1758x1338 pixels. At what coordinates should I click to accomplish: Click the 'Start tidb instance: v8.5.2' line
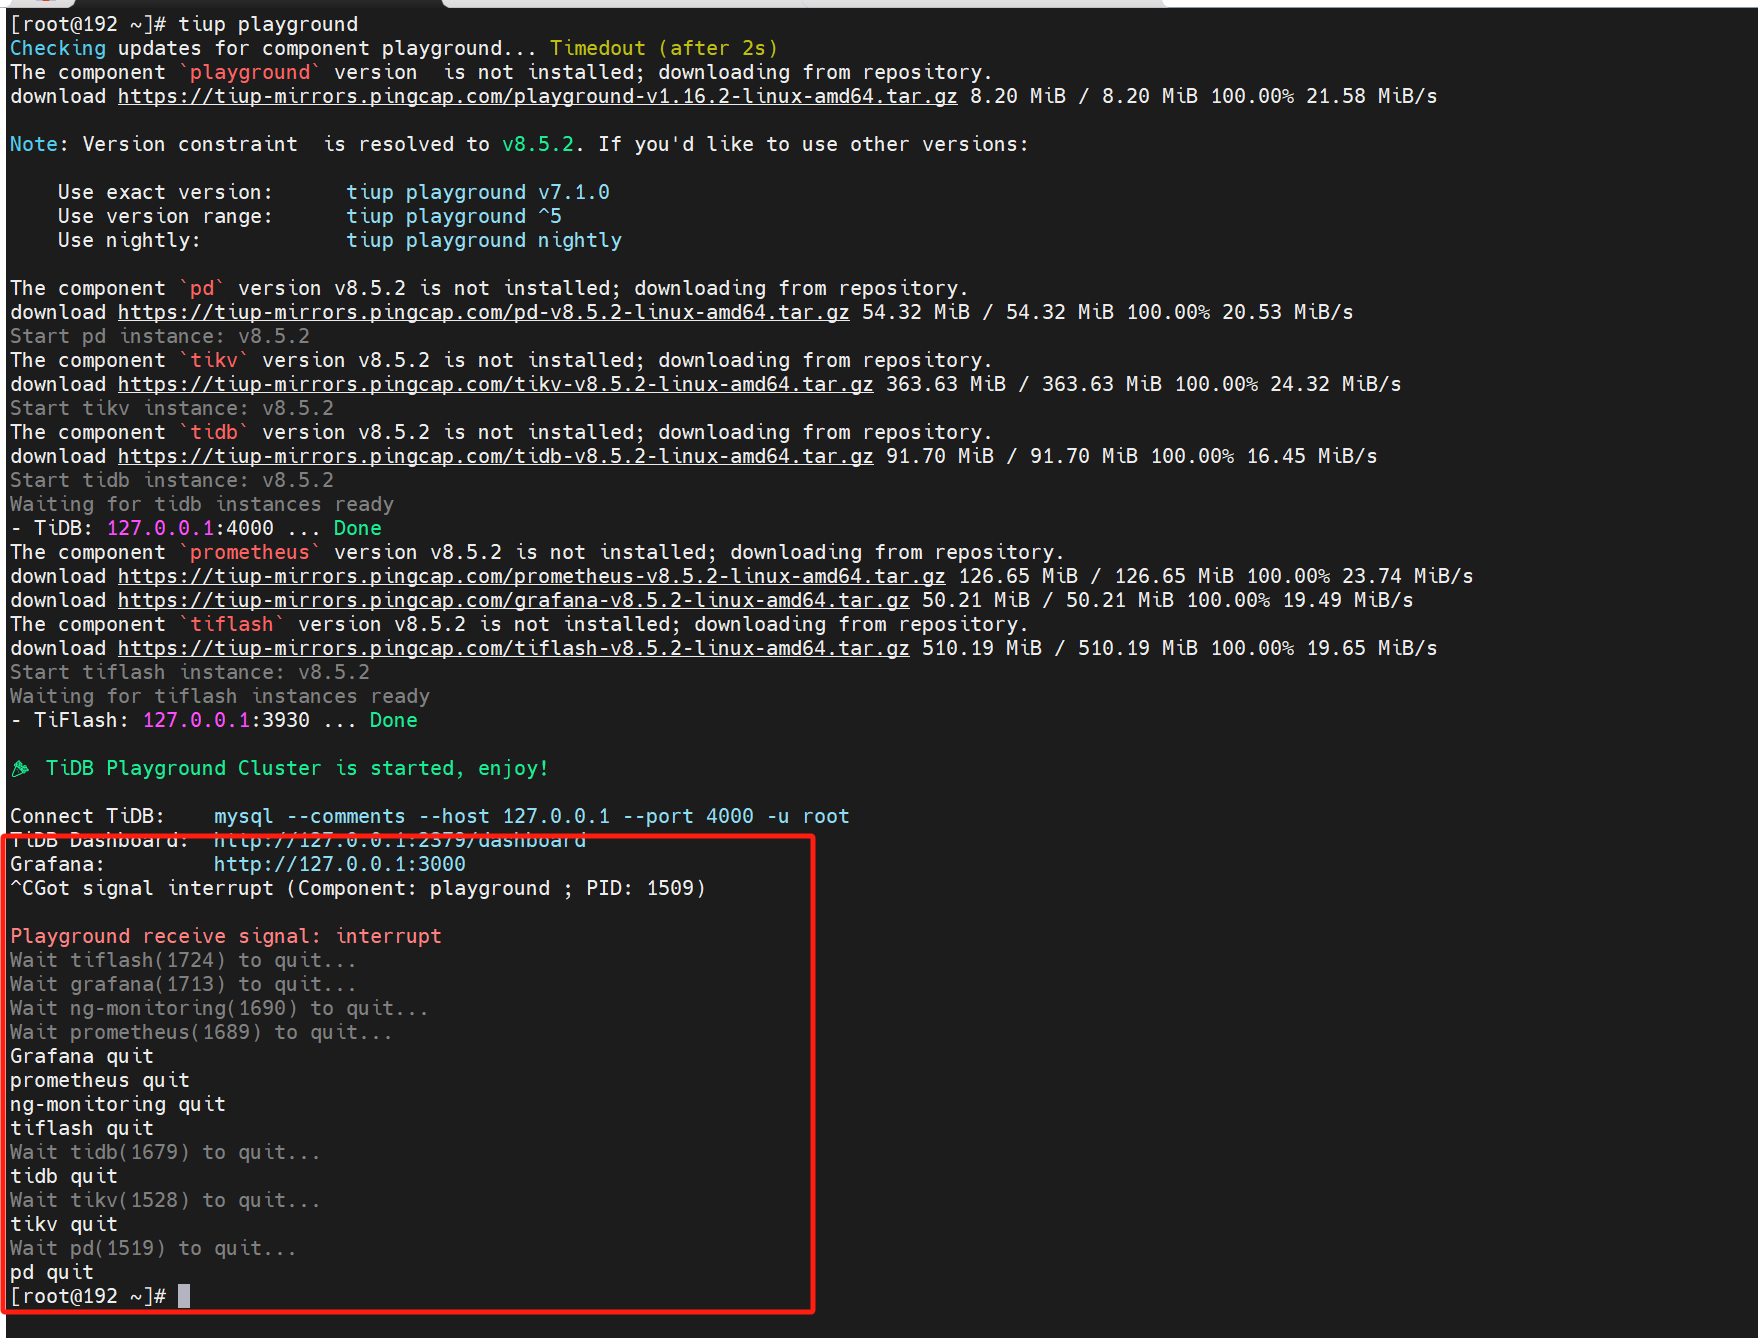(172, 480)
